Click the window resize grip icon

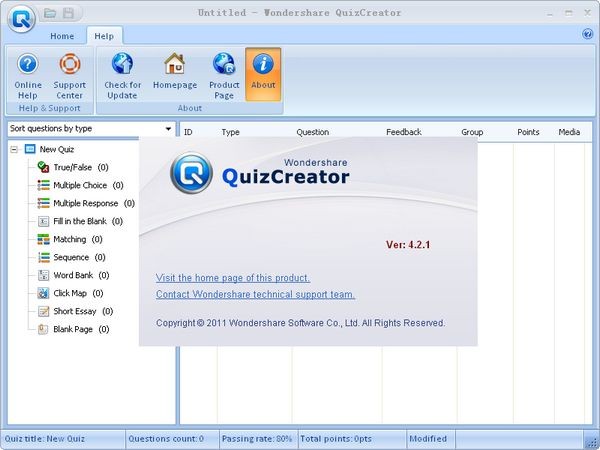(591, 441)
